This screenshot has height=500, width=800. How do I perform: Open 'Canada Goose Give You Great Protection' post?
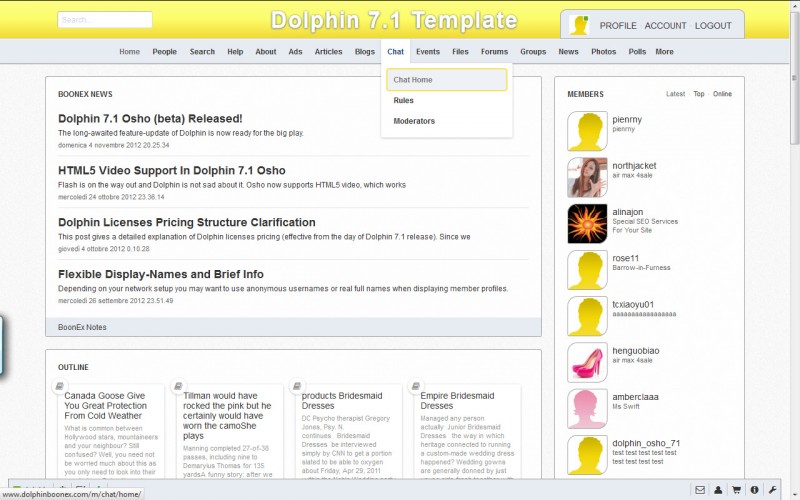coord(106,406)
